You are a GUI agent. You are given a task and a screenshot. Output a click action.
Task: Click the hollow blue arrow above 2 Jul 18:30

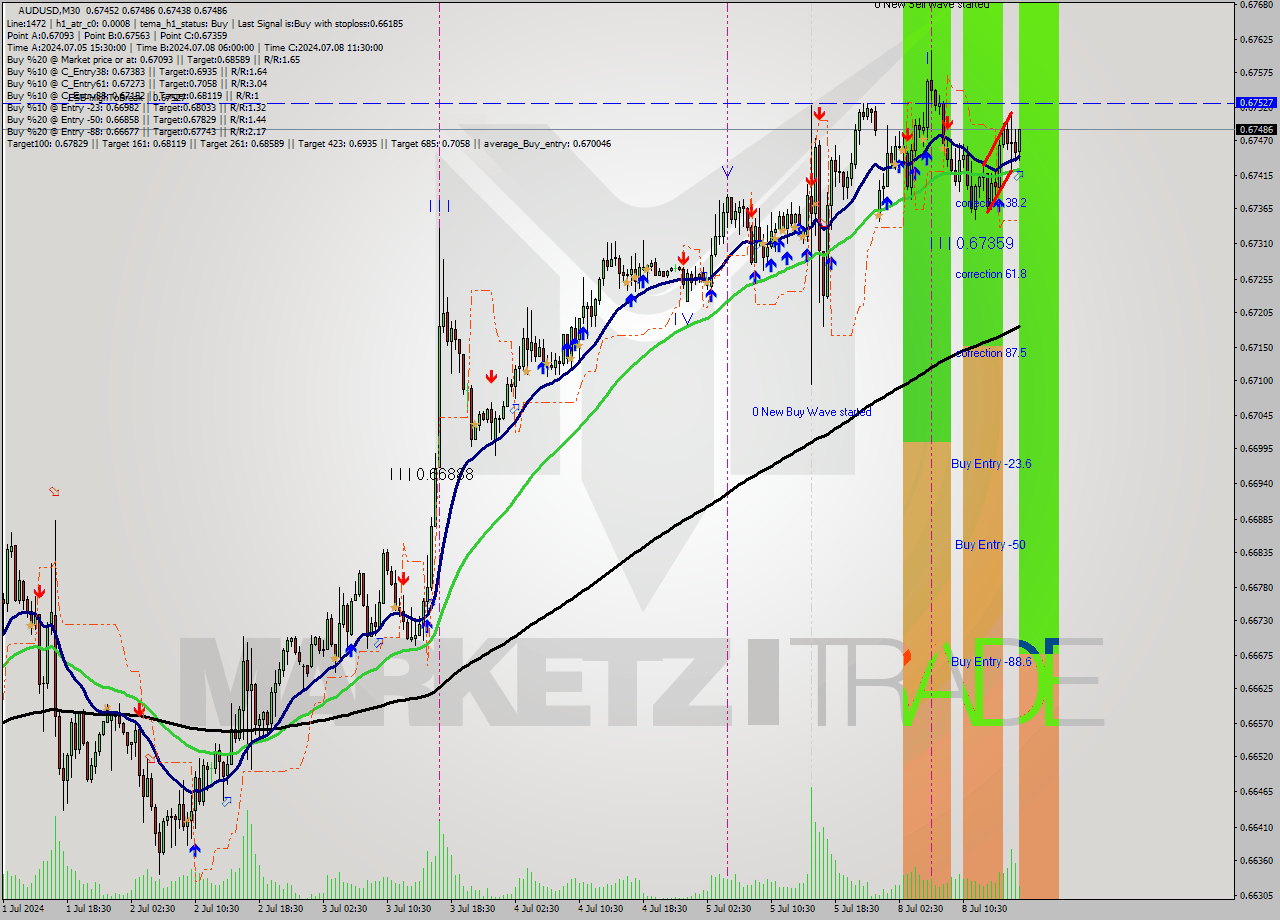click(227, 801)
